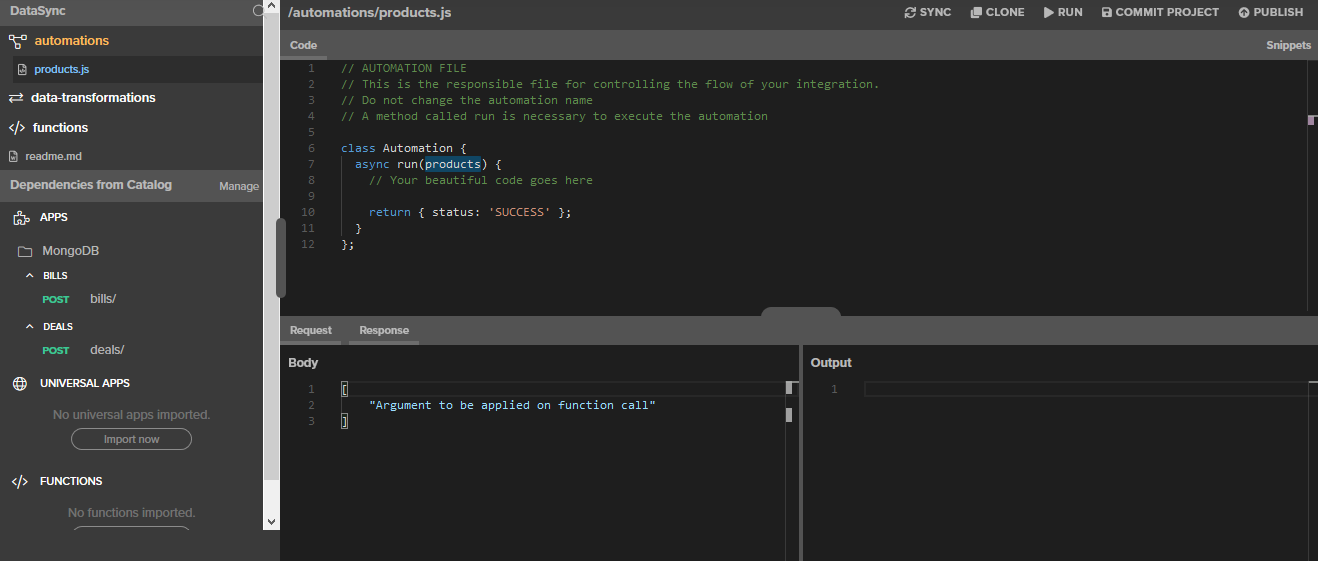Collapse the DEALS endpoint group
This screenshot has height=561, width=1318.
click(30, 326)
